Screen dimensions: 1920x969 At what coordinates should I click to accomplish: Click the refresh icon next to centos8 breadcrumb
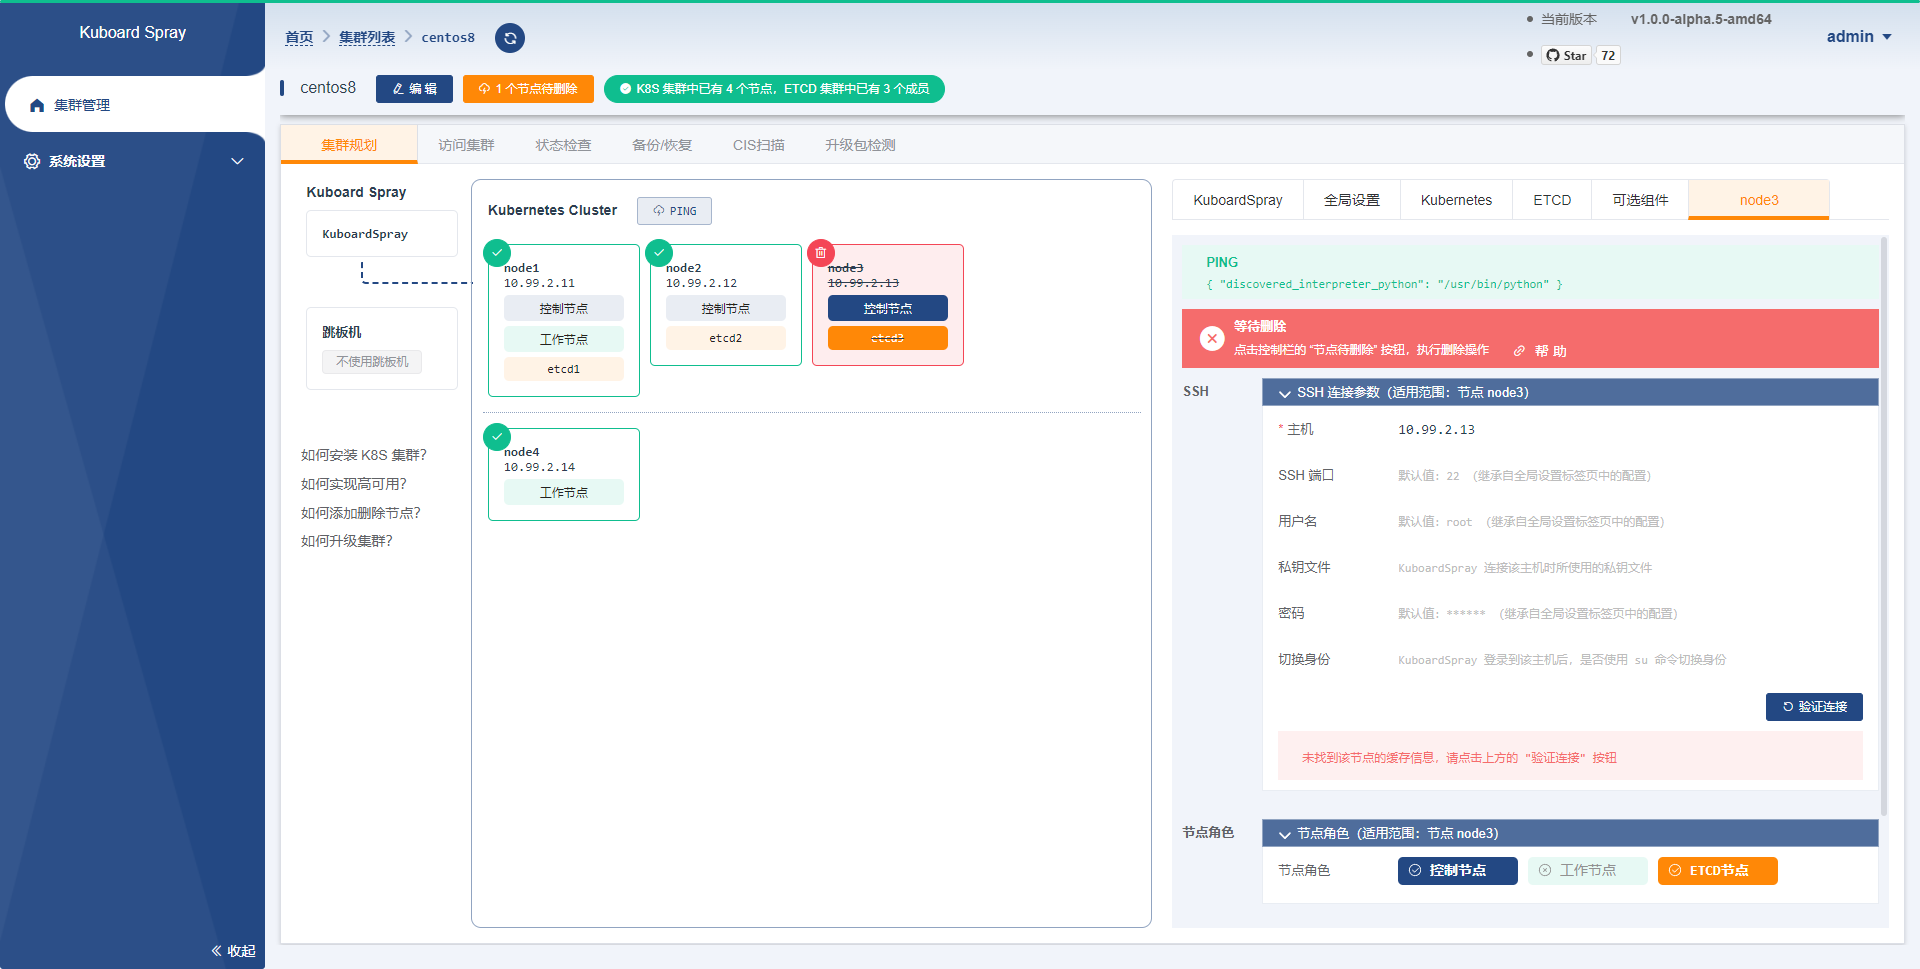(510, 38)
